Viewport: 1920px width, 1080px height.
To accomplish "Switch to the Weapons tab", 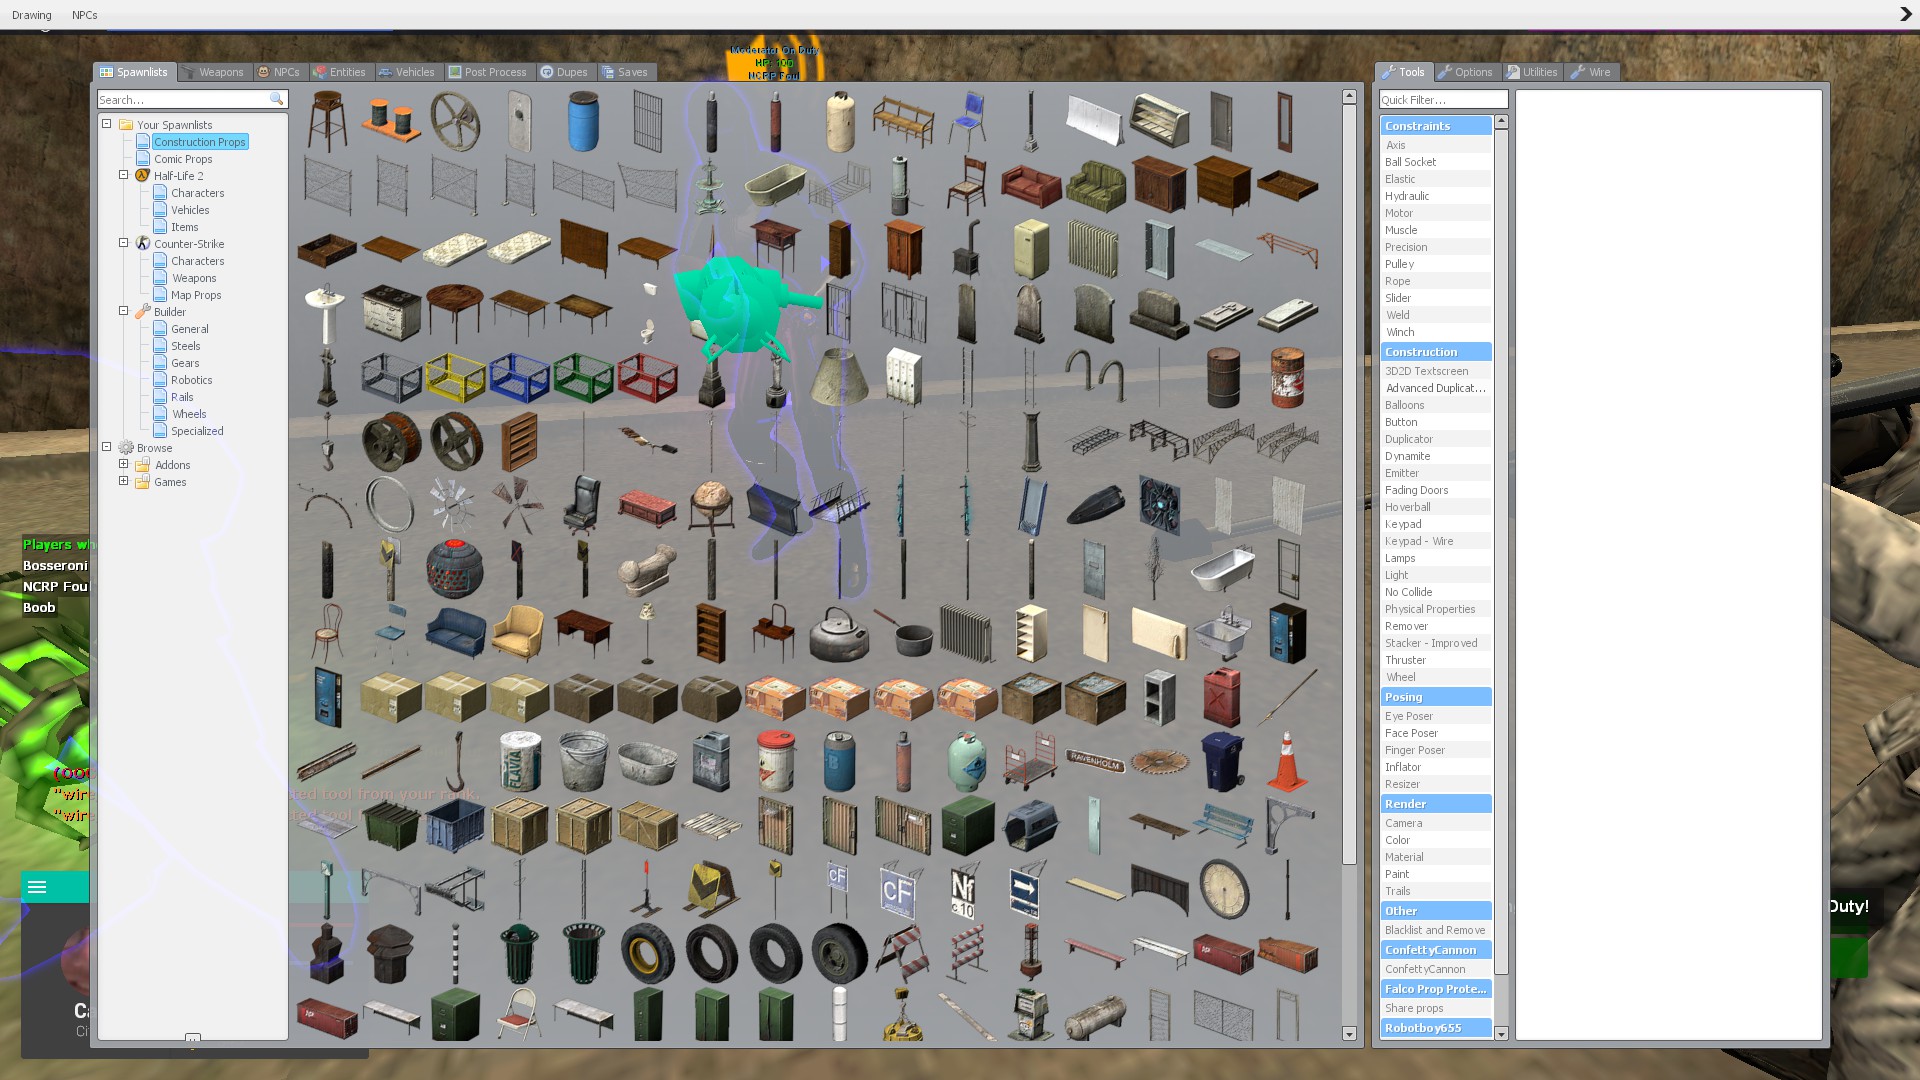I will pyautogui.click(x=213, y=72).
